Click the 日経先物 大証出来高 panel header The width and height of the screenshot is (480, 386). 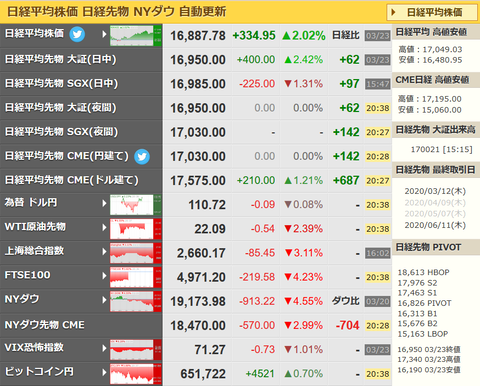coord(436,129)
